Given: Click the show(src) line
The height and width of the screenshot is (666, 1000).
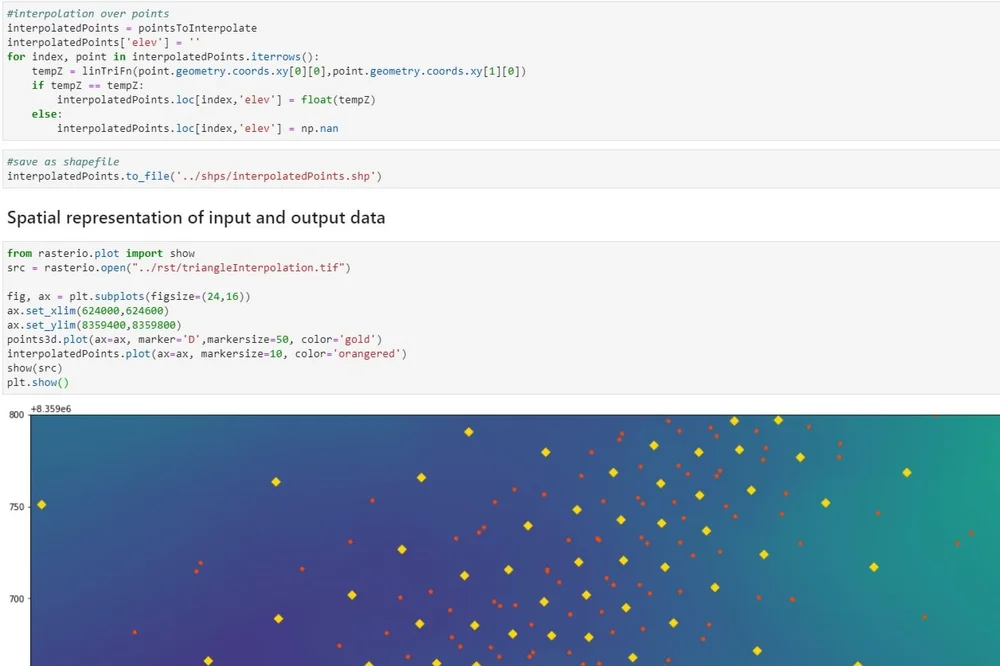Looking at the screenshot, I should pyautogui.click(x=33, y=367).
